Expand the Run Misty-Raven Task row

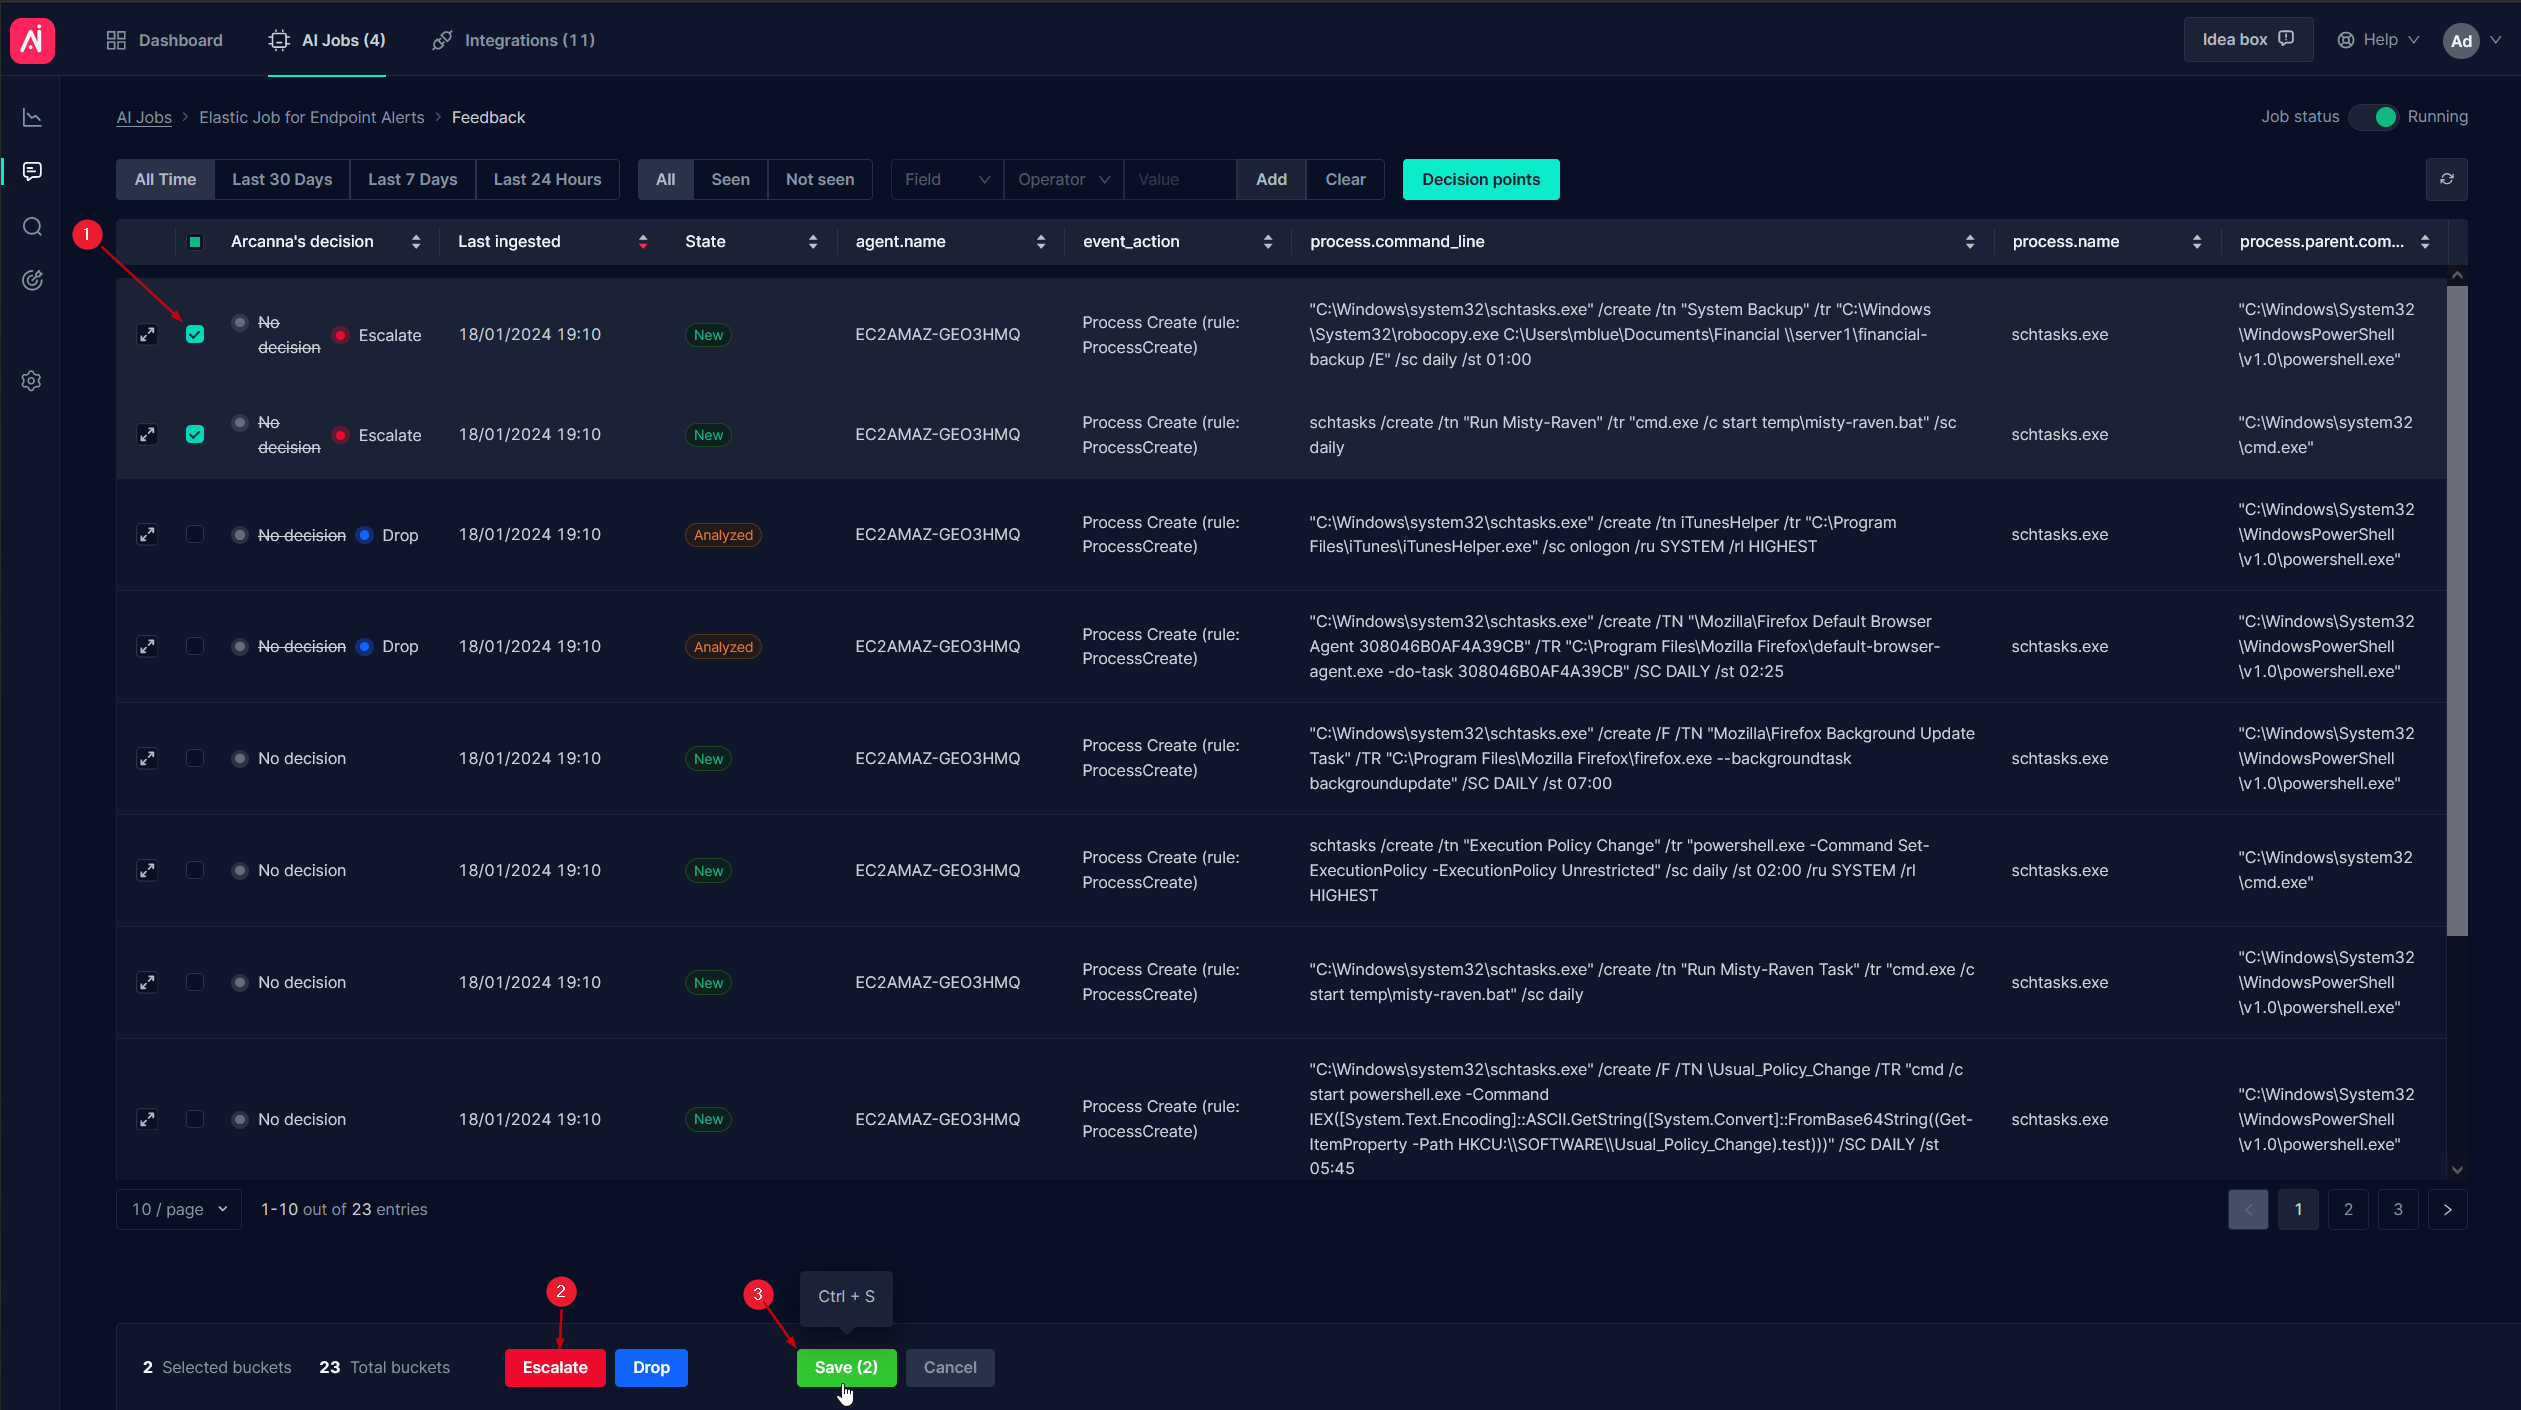coord(147,983)
